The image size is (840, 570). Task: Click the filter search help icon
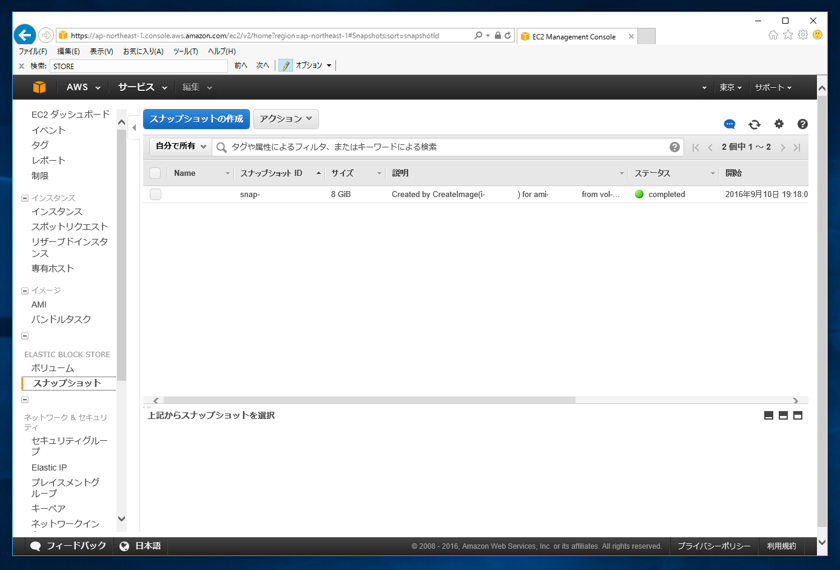674,147
